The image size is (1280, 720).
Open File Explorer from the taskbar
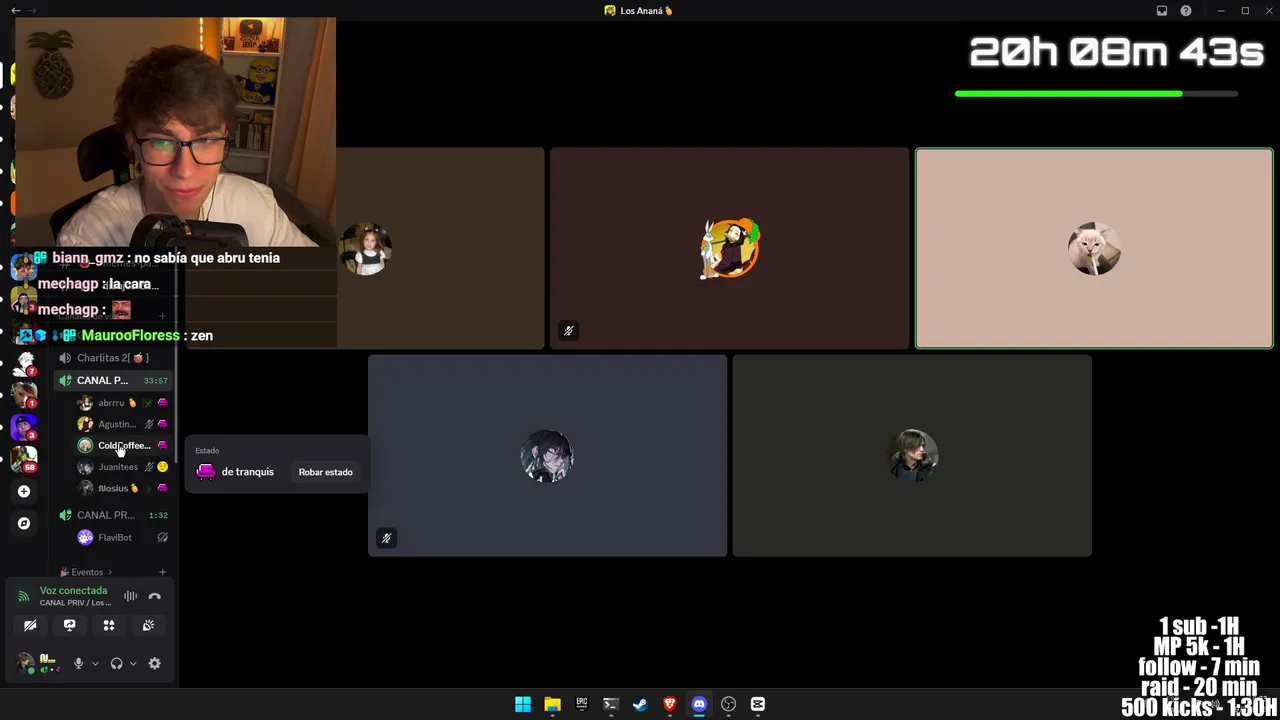coord(552,704)
